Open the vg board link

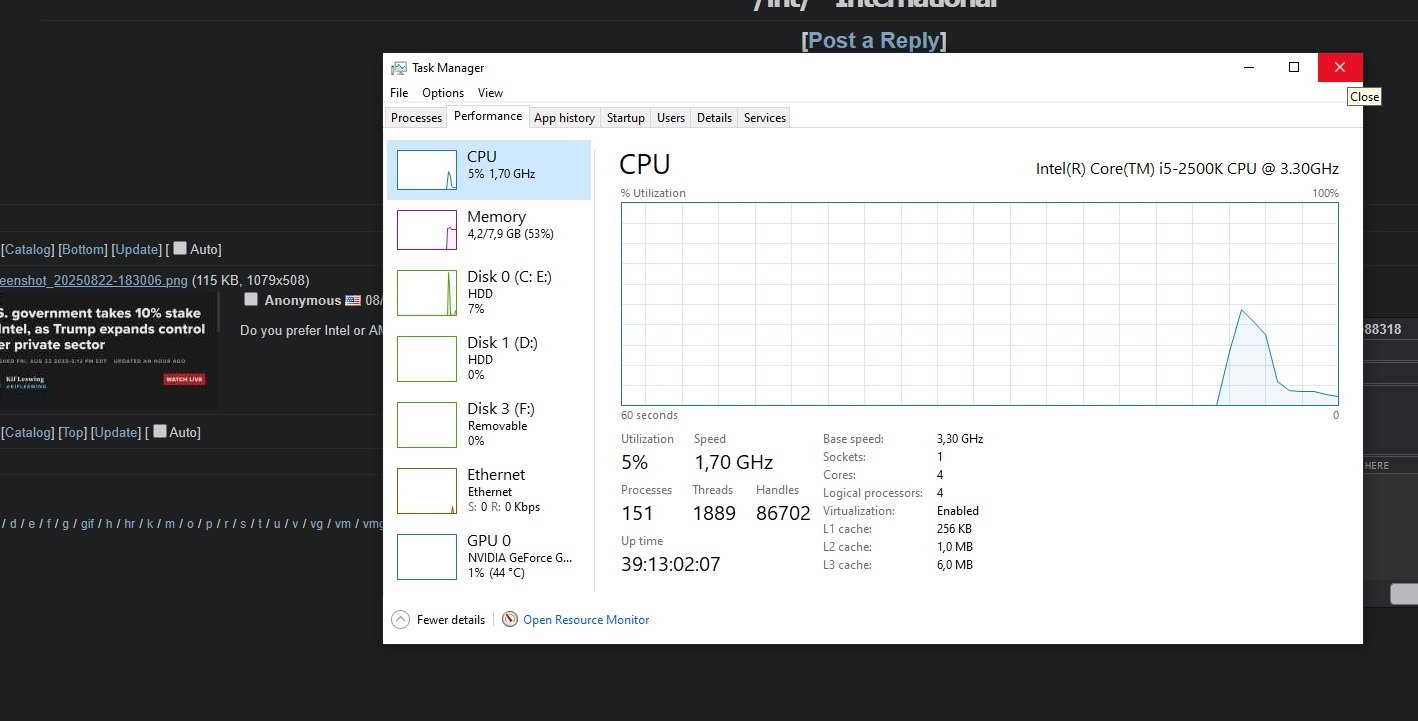pyautogui.click(x=317, y=523)
